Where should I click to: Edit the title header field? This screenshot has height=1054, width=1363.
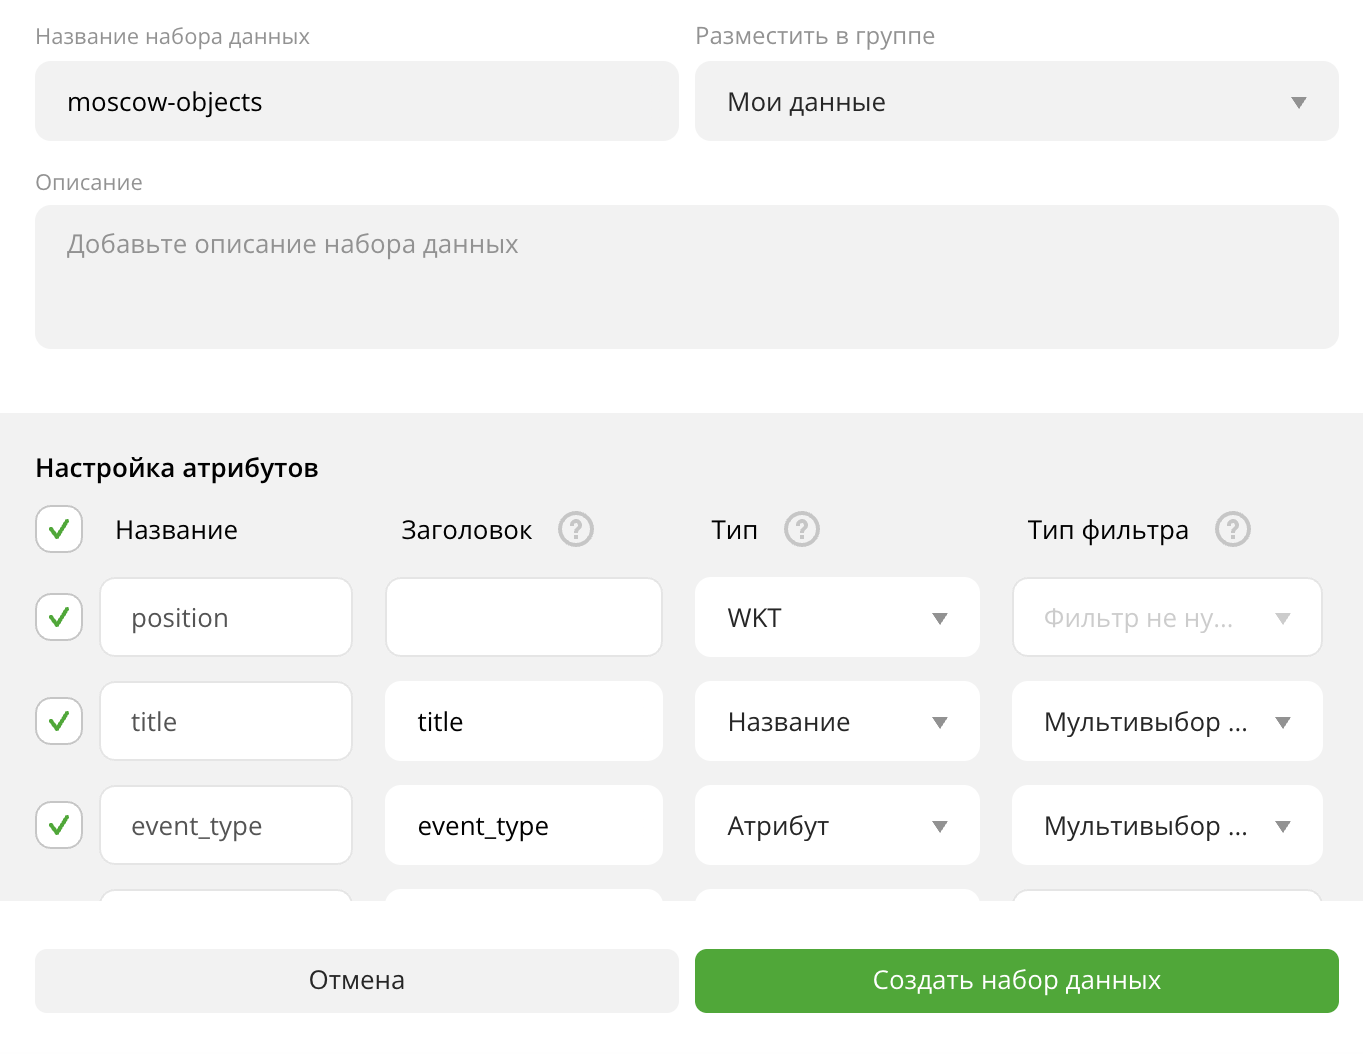click(524, 721)
